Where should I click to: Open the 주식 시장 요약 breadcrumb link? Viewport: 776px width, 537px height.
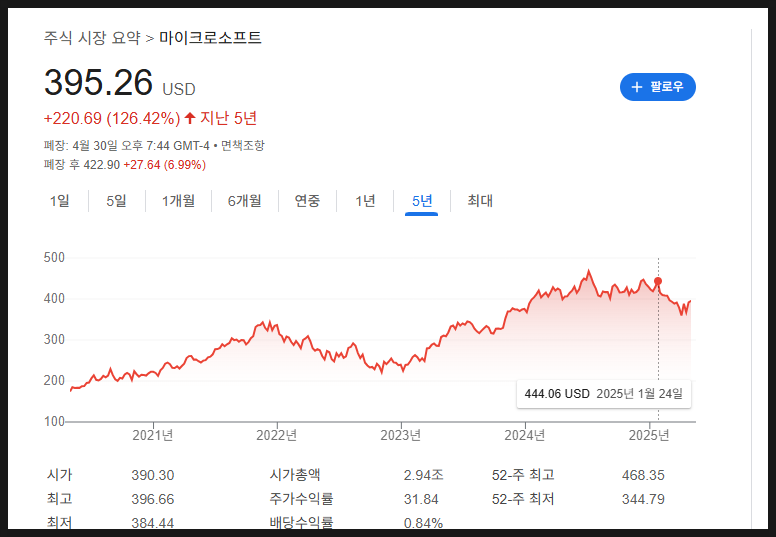(x=92, y=38)
